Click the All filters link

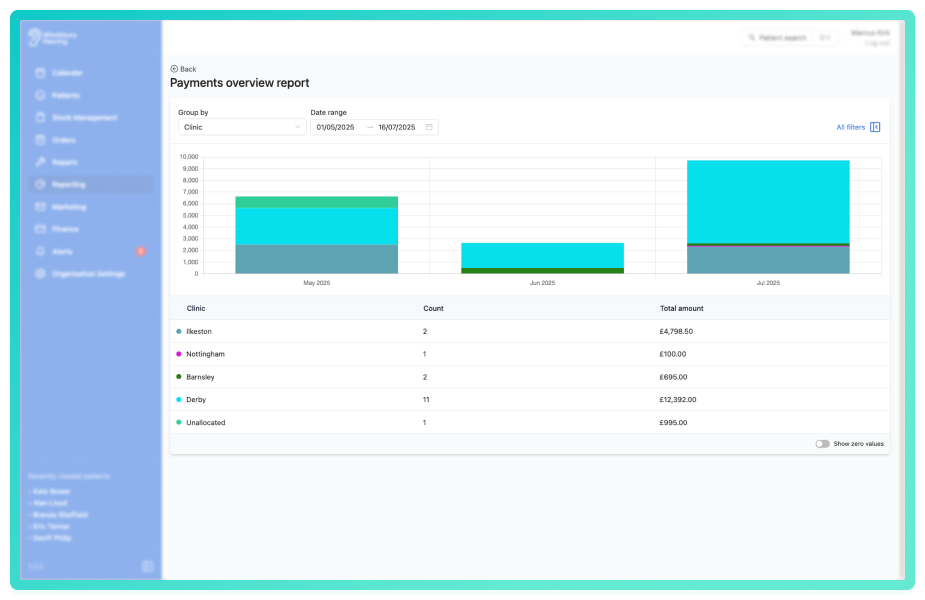tap(850, 127)
